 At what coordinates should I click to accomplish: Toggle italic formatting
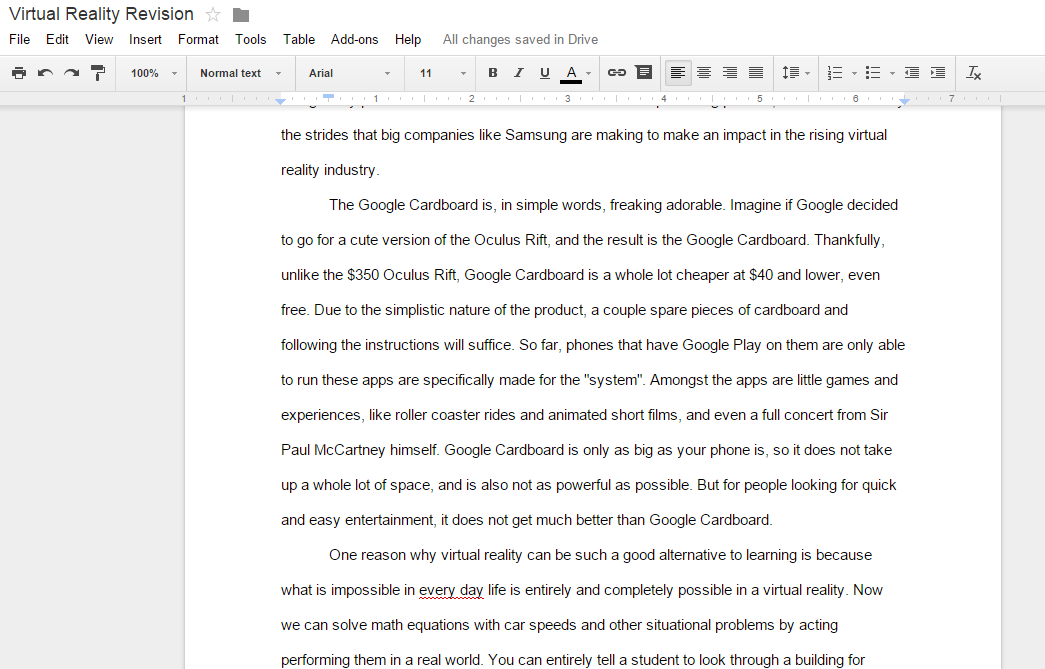click(519, 73)
